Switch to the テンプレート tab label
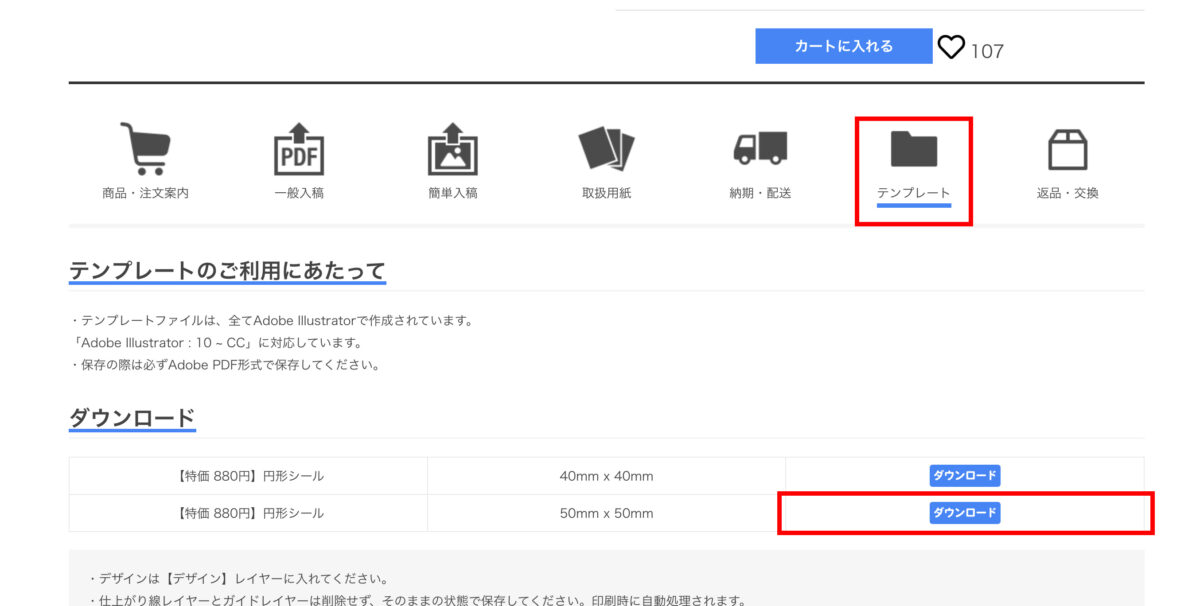Image resolution: width=1200 pixels, height=606 pixels. click(914, 193)
